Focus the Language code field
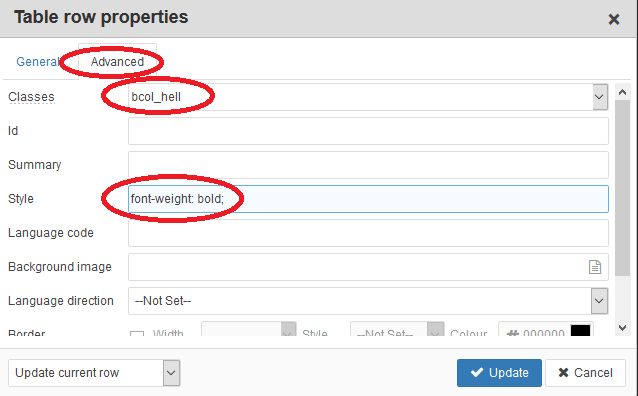 tap(368, 233)
